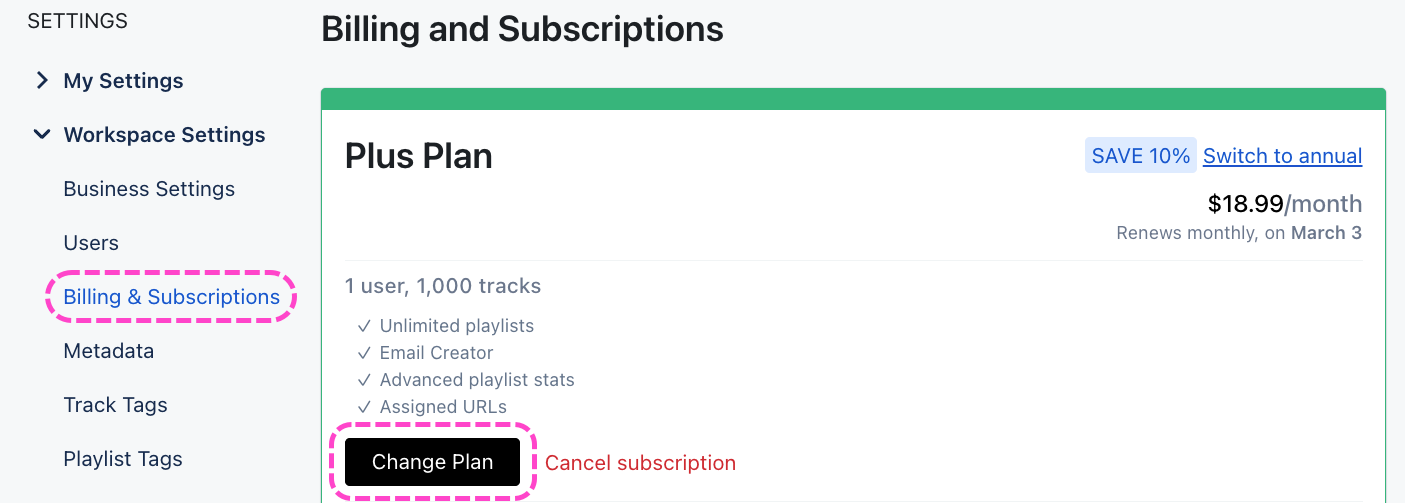Open the Metadata settings page

(x=109, y=351)
